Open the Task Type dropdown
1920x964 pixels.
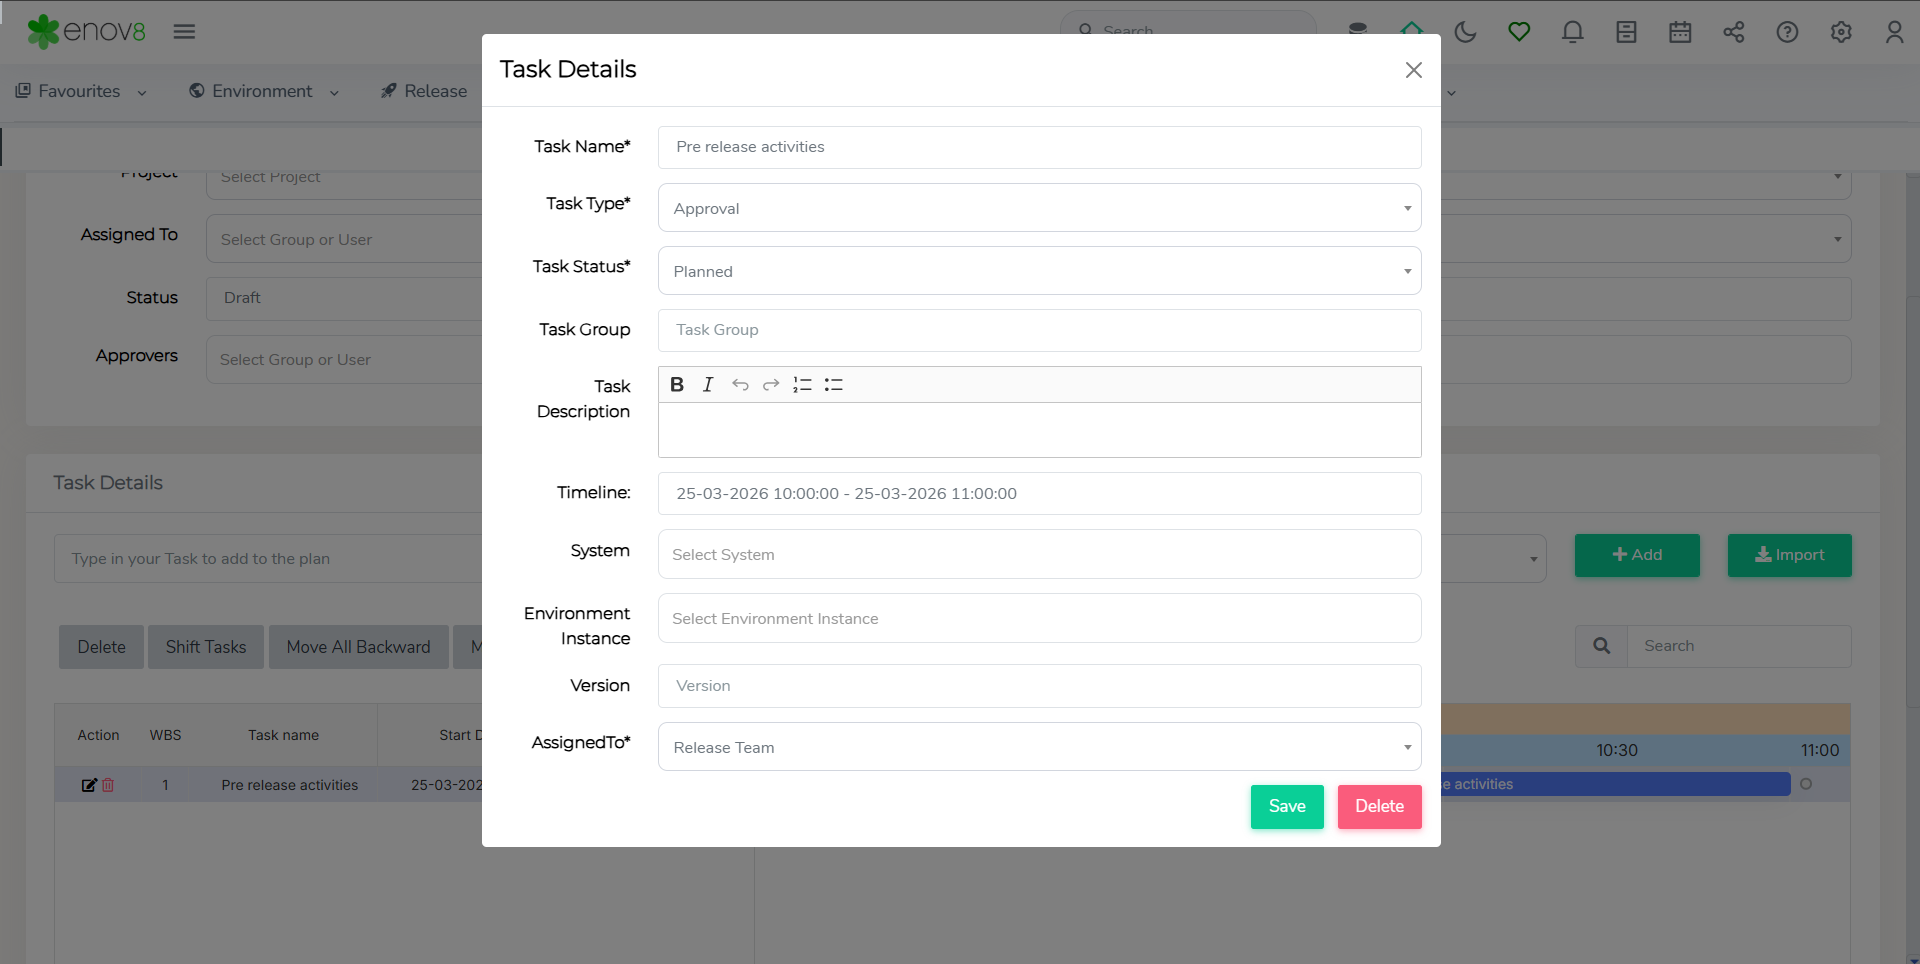pos(1039,208)
